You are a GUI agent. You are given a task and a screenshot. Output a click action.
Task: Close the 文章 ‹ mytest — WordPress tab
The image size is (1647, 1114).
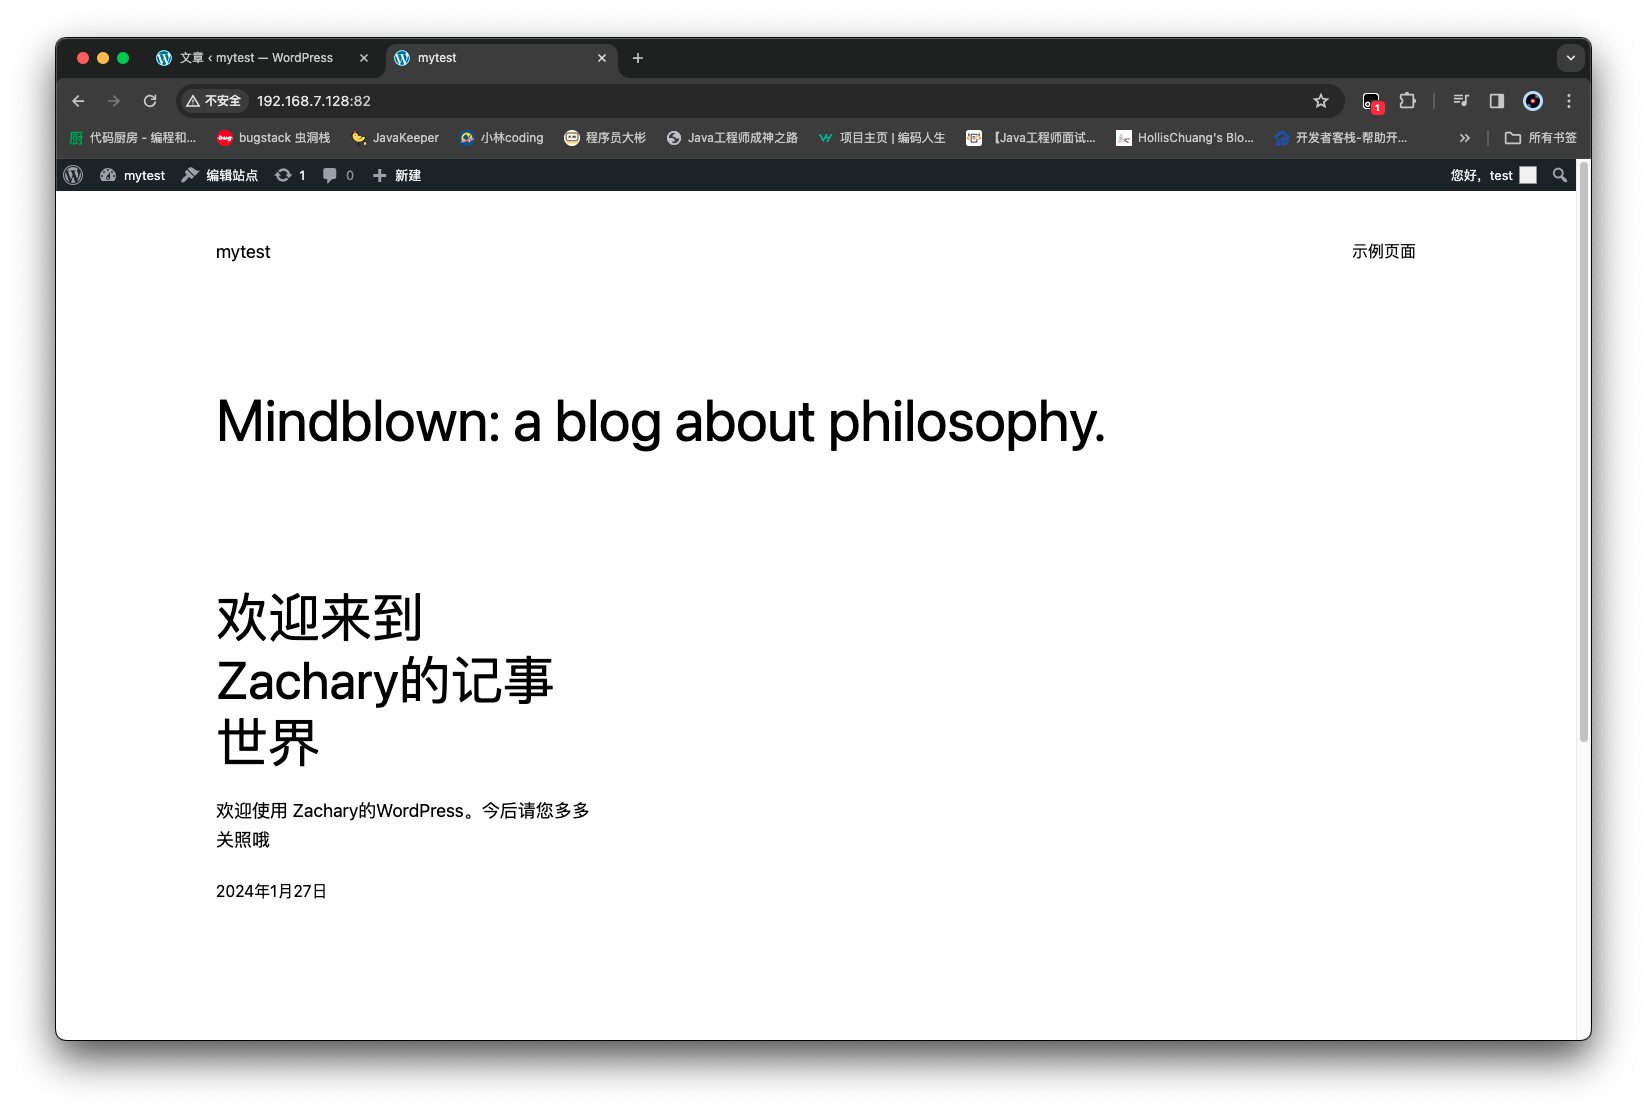364,58
